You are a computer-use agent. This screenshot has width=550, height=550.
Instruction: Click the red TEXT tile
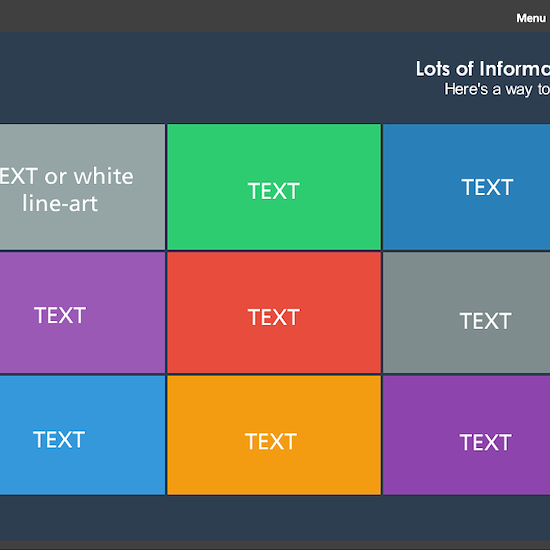click(274, 313)
